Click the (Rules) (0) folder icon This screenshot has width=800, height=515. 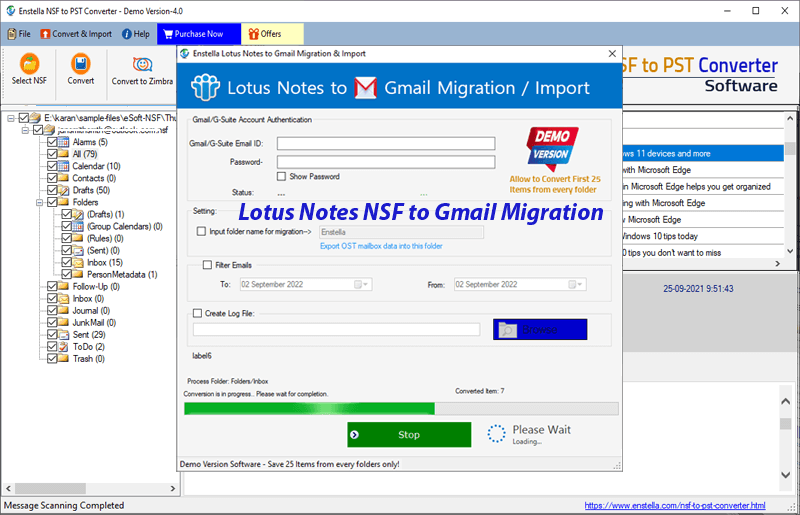click(x=78, y=238)
